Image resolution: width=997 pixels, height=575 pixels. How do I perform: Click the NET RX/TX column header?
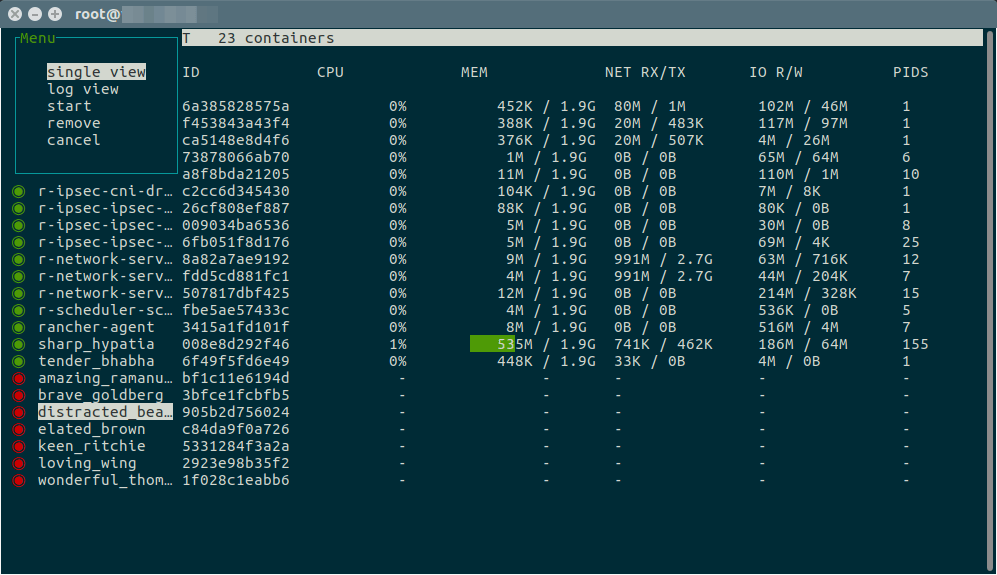click(645, 72)
